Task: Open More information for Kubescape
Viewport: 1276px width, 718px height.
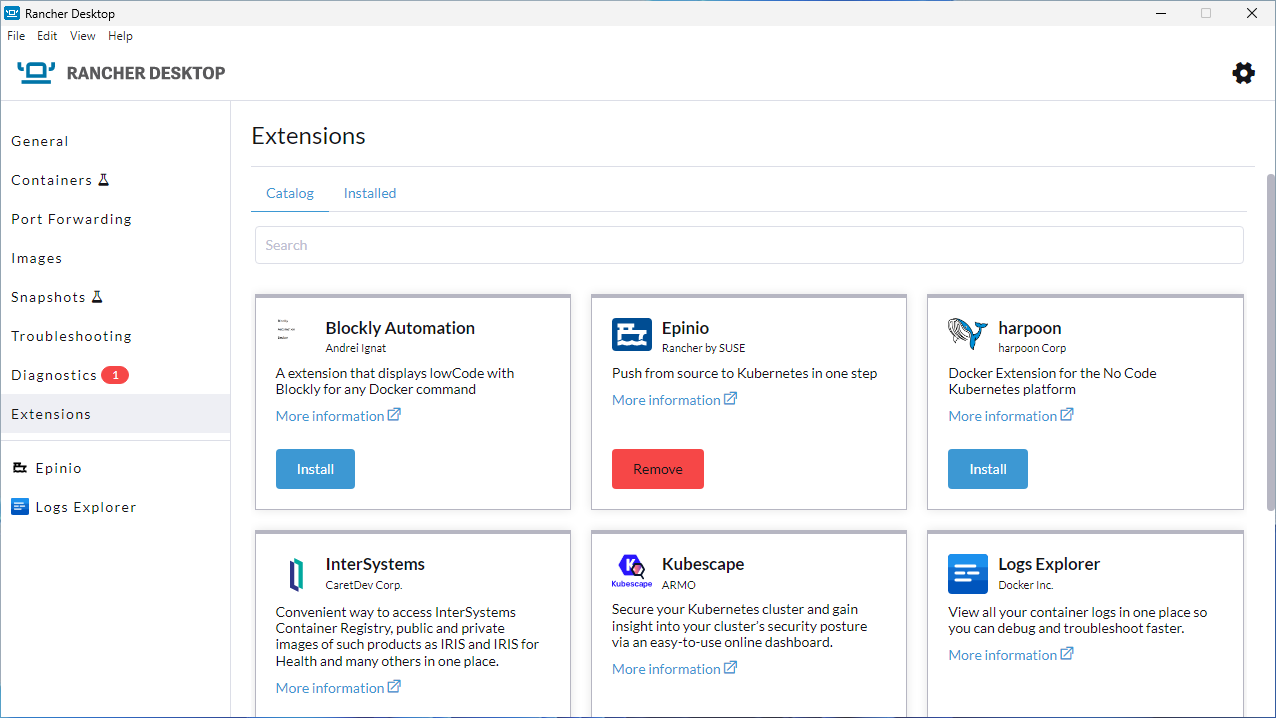Action: 666,669
